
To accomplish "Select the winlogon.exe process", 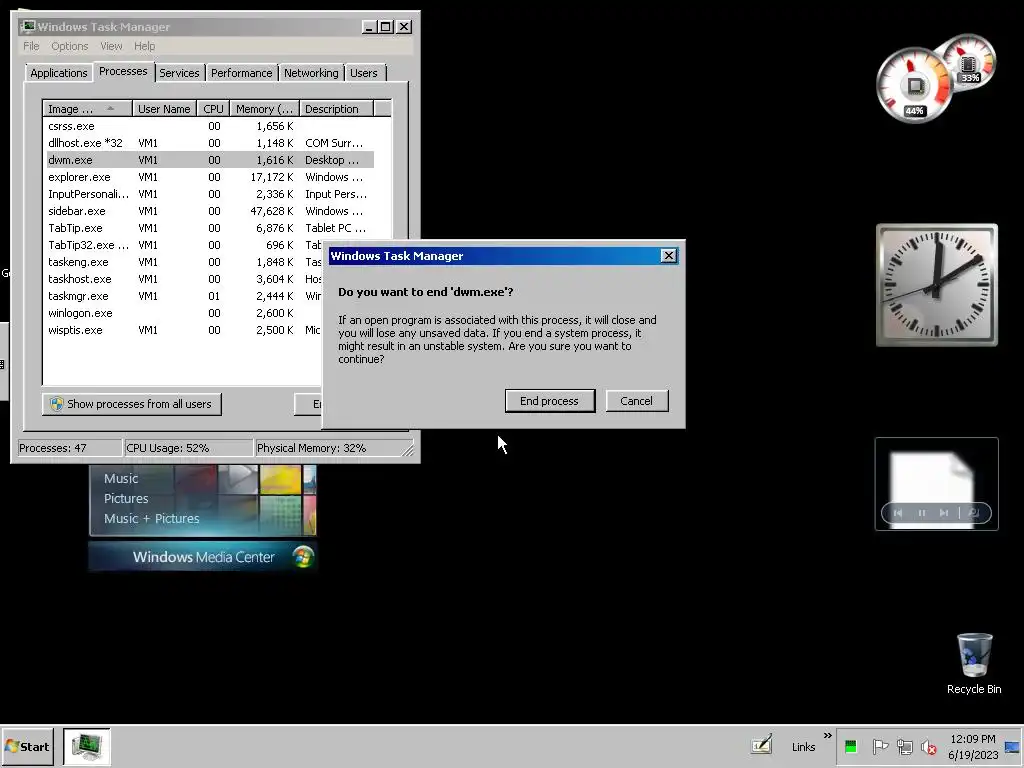I will [x=184, y=313].
